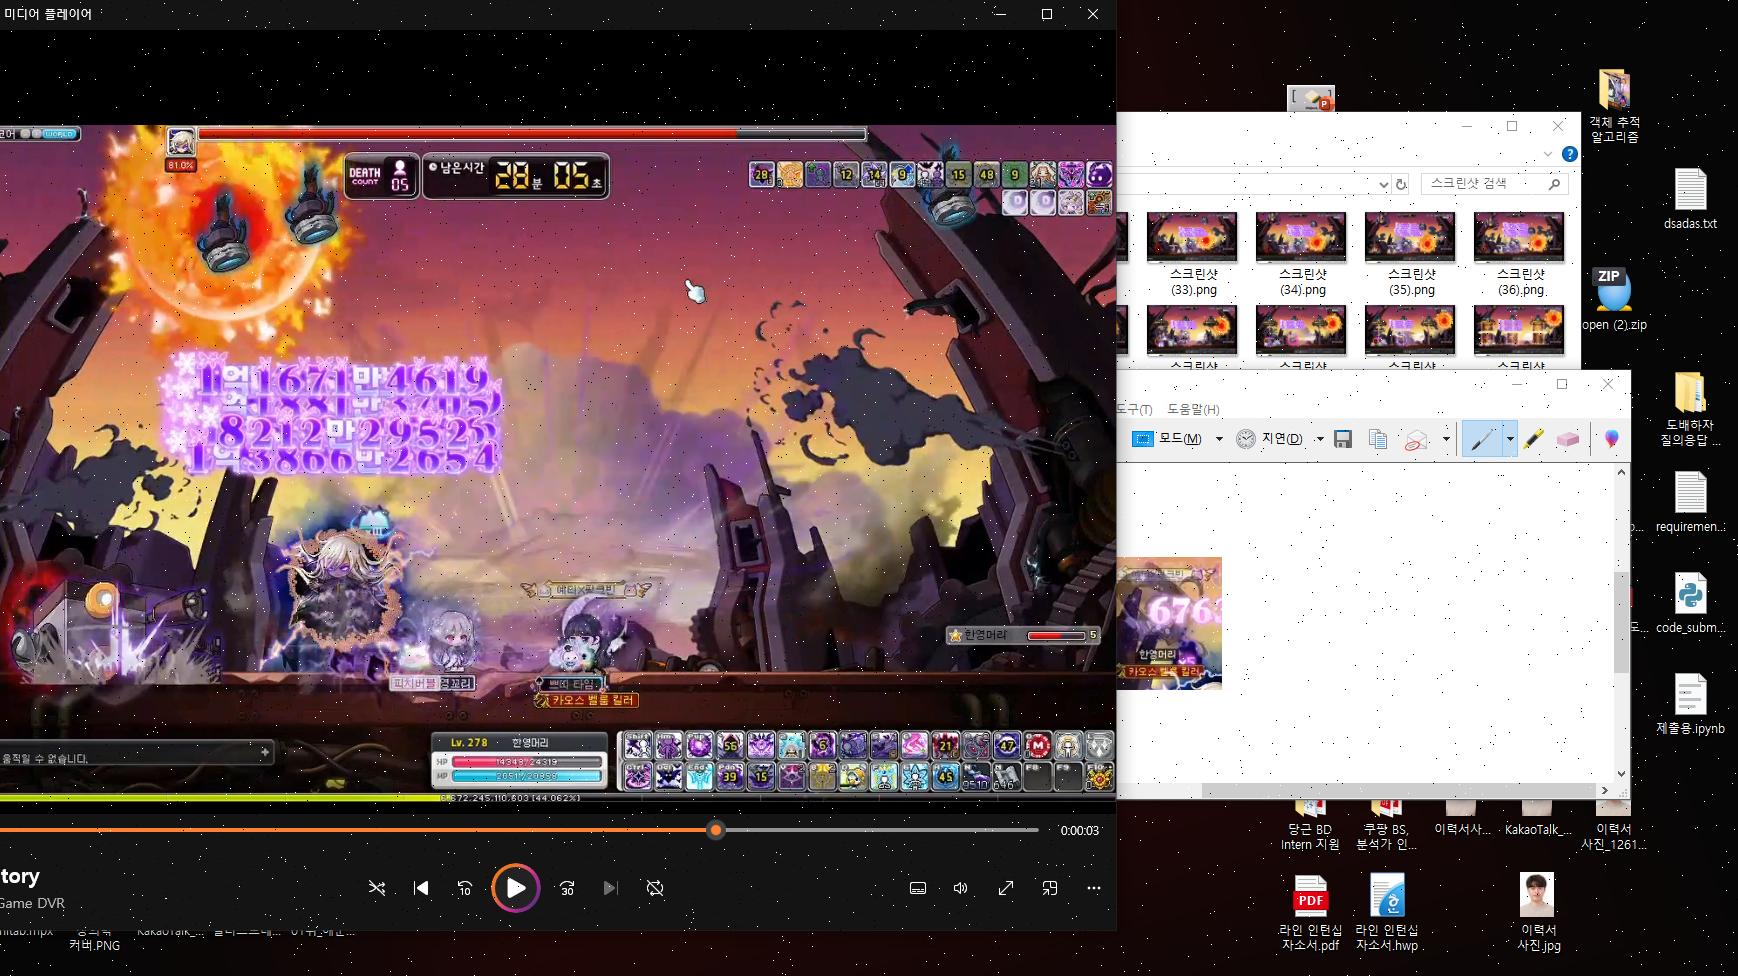Screen dimensions: 1738x976
Task: Expand the Mode dropdown arrow
Action: (1219, 439)
